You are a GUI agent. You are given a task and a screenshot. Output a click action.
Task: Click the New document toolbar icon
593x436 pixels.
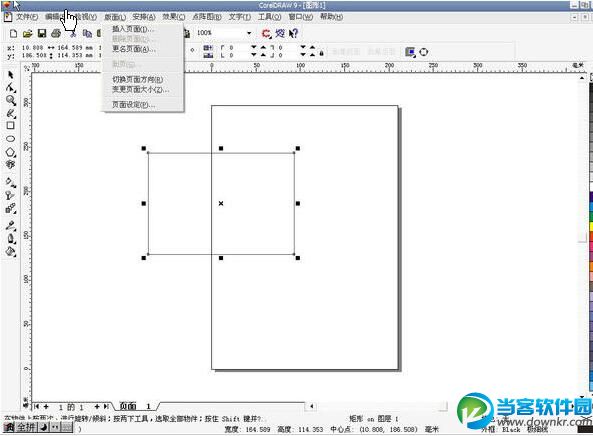tap(13, 34)
